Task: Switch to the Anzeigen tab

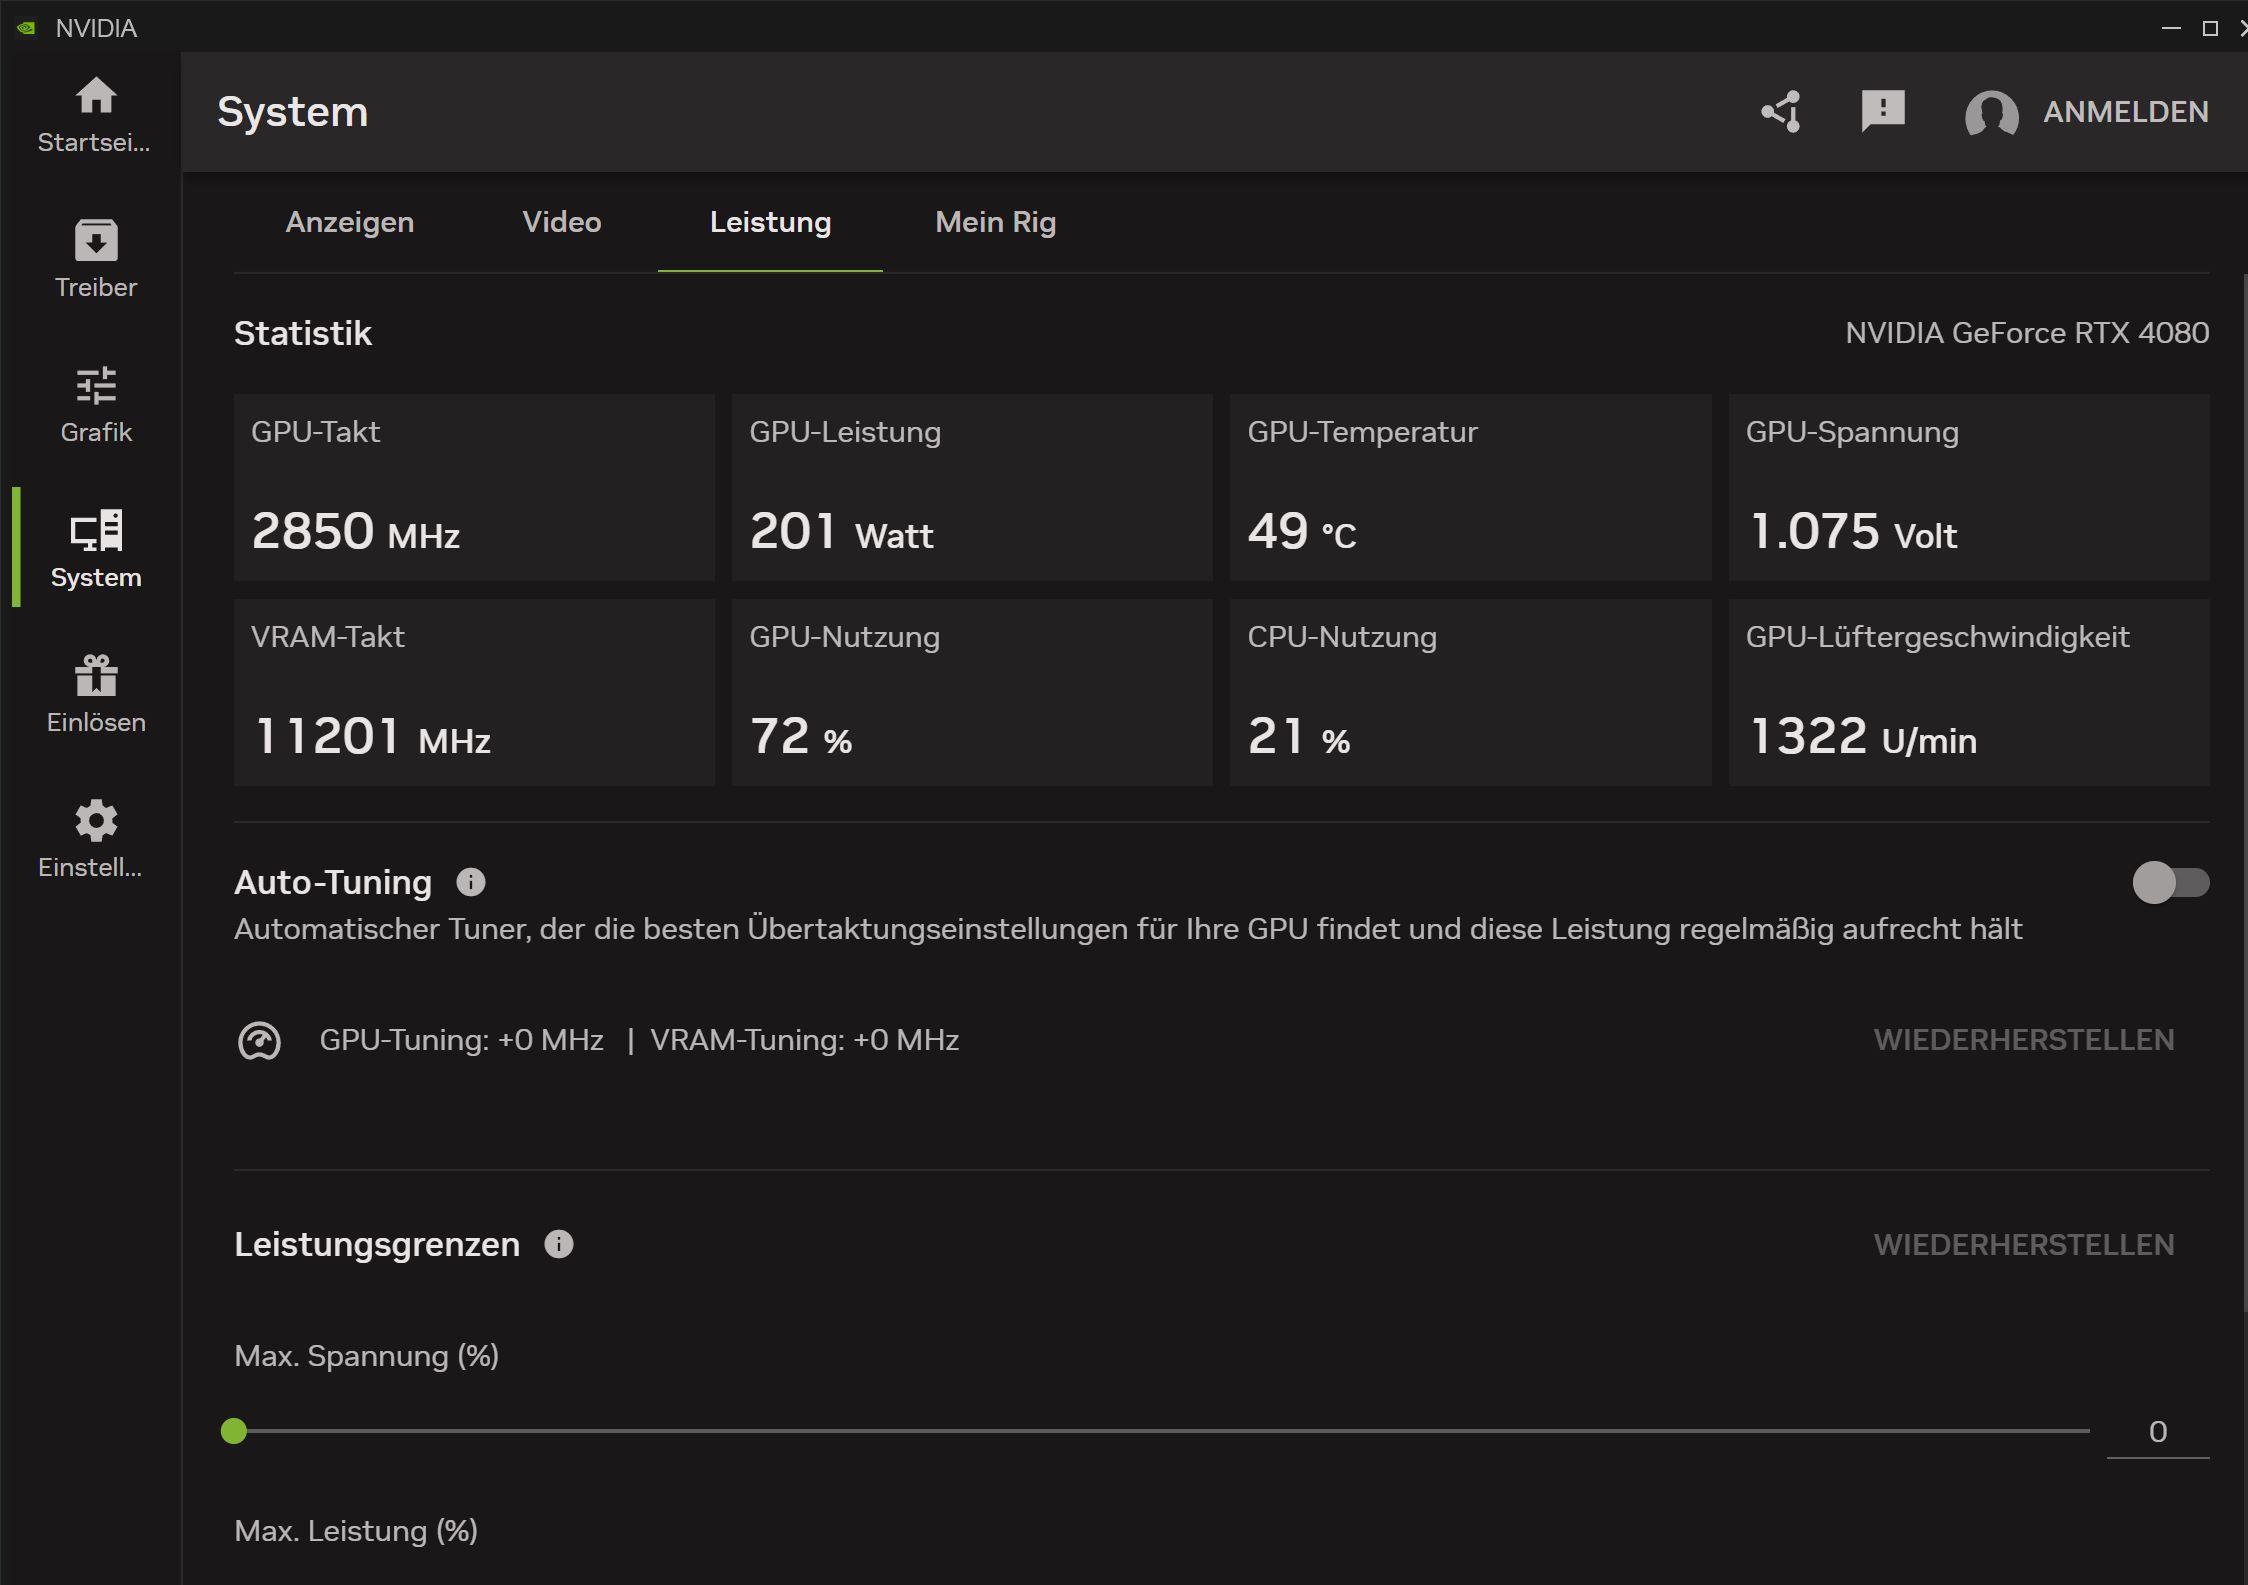Action: click(x=349, y=222)
